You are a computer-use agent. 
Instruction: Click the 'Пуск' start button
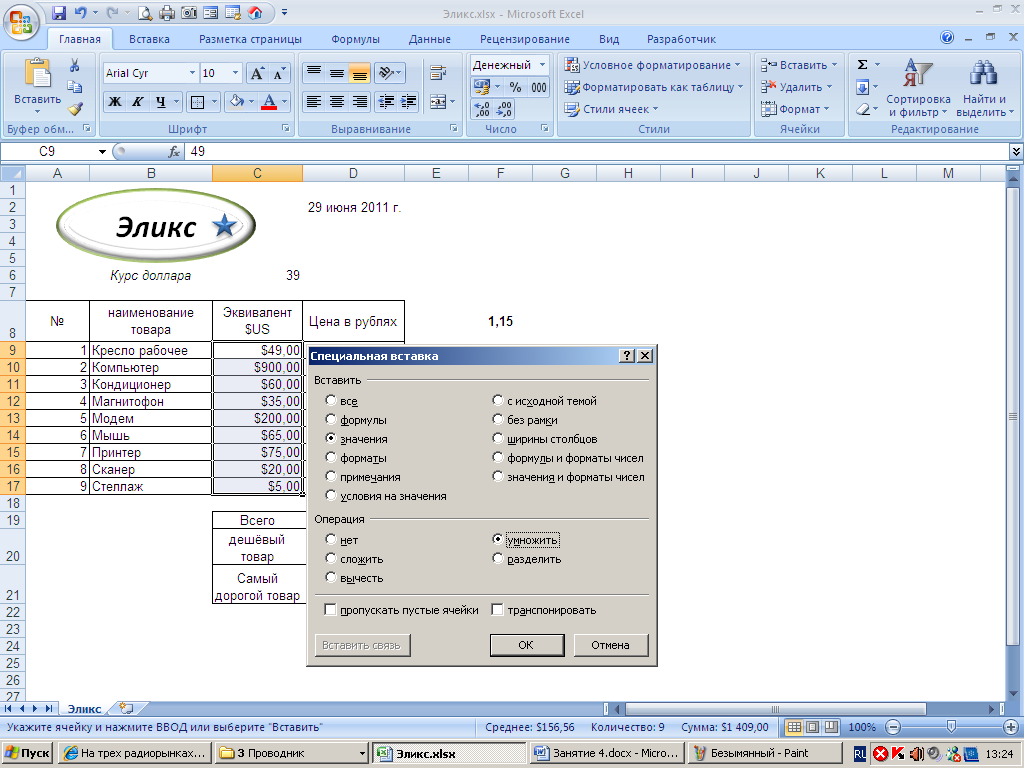27,753
